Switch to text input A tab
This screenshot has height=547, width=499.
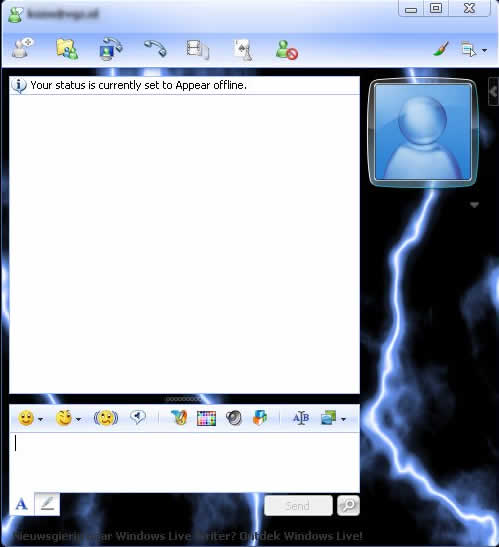[22, 504]
